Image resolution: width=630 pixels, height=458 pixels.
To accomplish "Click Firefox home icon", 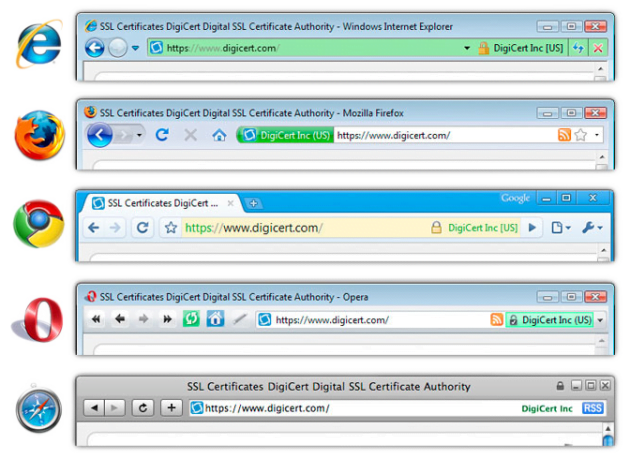I will point(219,135).
